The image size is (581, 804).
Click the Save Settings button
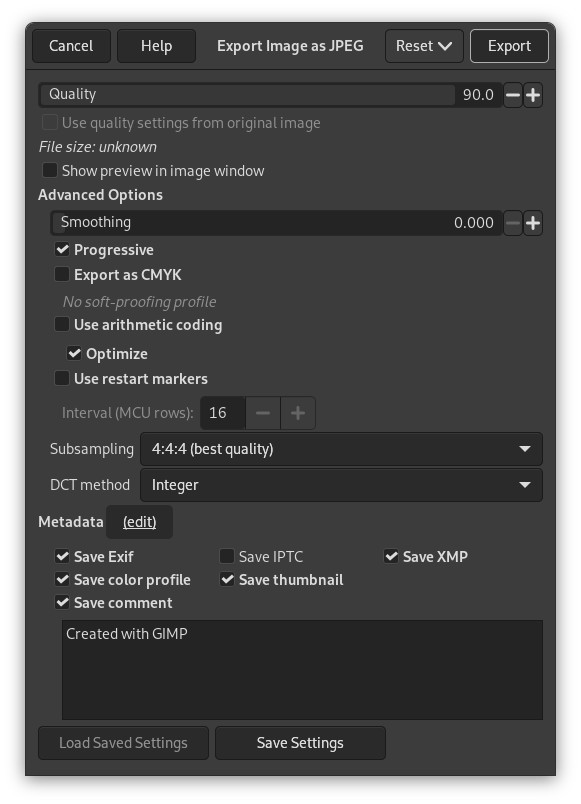coord(300,742)
